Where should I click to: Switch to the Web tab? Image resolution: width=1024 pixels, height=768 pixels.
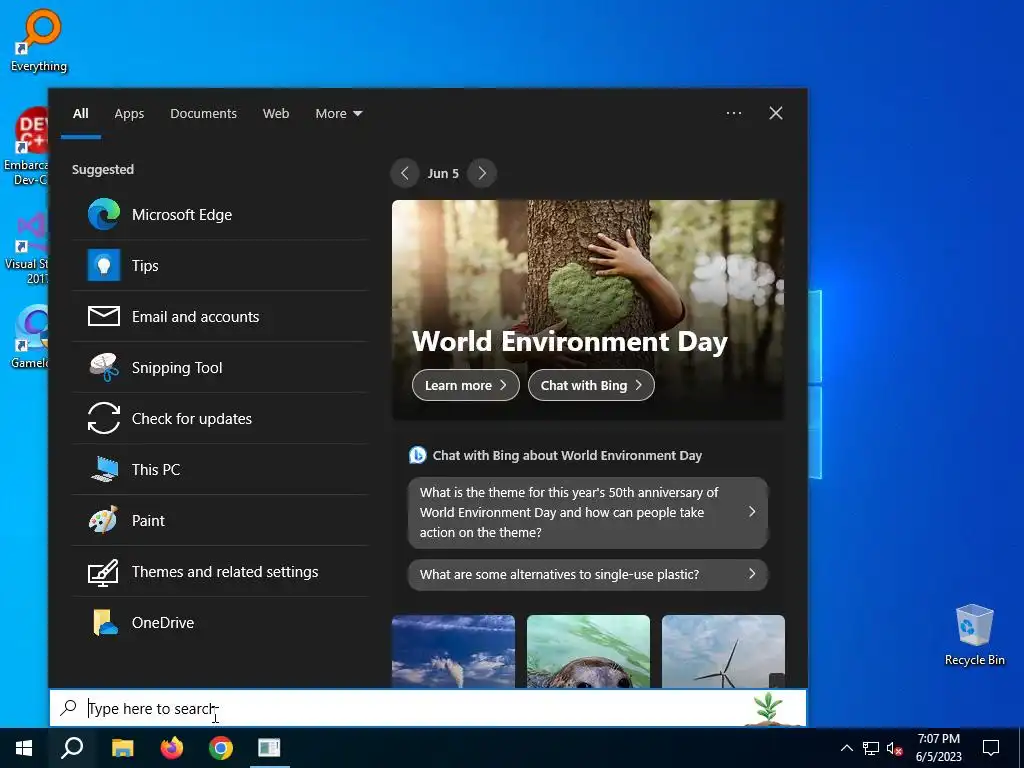point(276,114)
